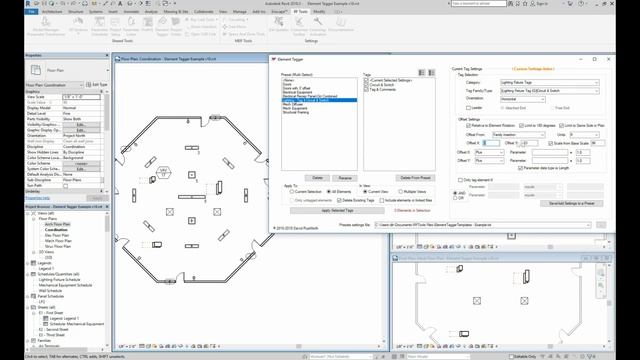Screen dimensions: 640x360
Task: Click the Sign In user icon
Action: 533,4
